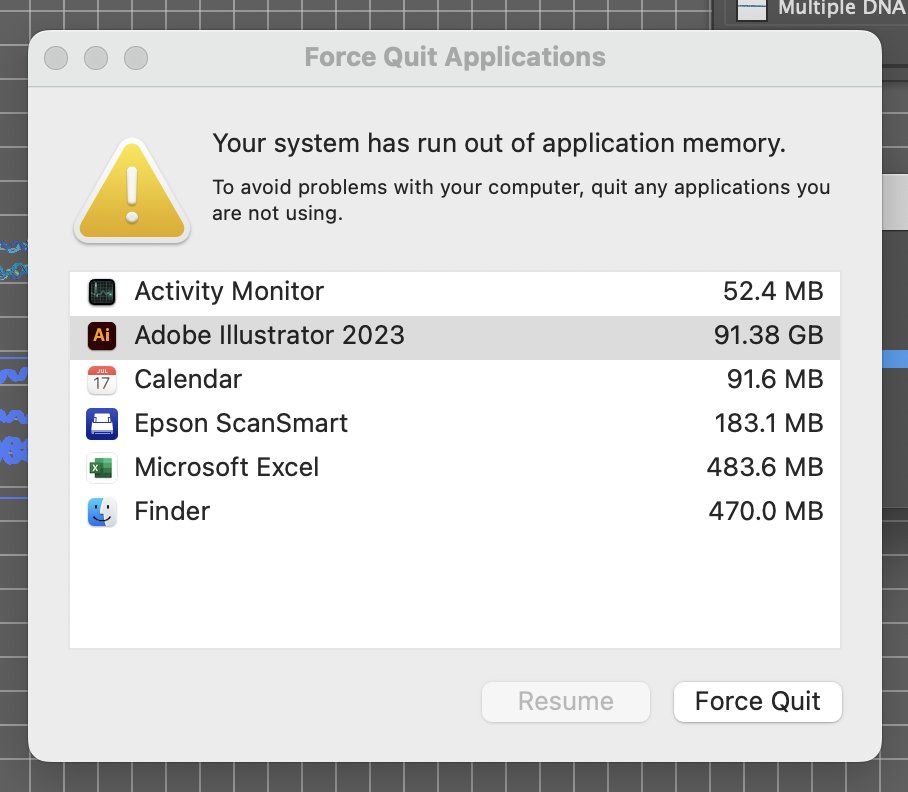
Task: Click the 183.1 MB memory value
Action: (768, 423)
